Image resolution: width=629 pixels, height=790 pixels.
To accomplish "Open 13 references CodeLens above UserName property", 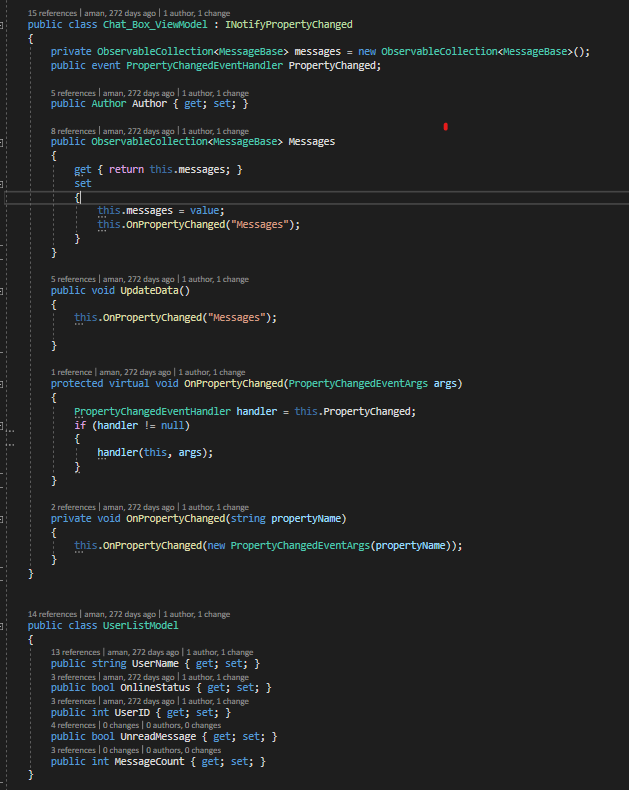I will 76,652.
